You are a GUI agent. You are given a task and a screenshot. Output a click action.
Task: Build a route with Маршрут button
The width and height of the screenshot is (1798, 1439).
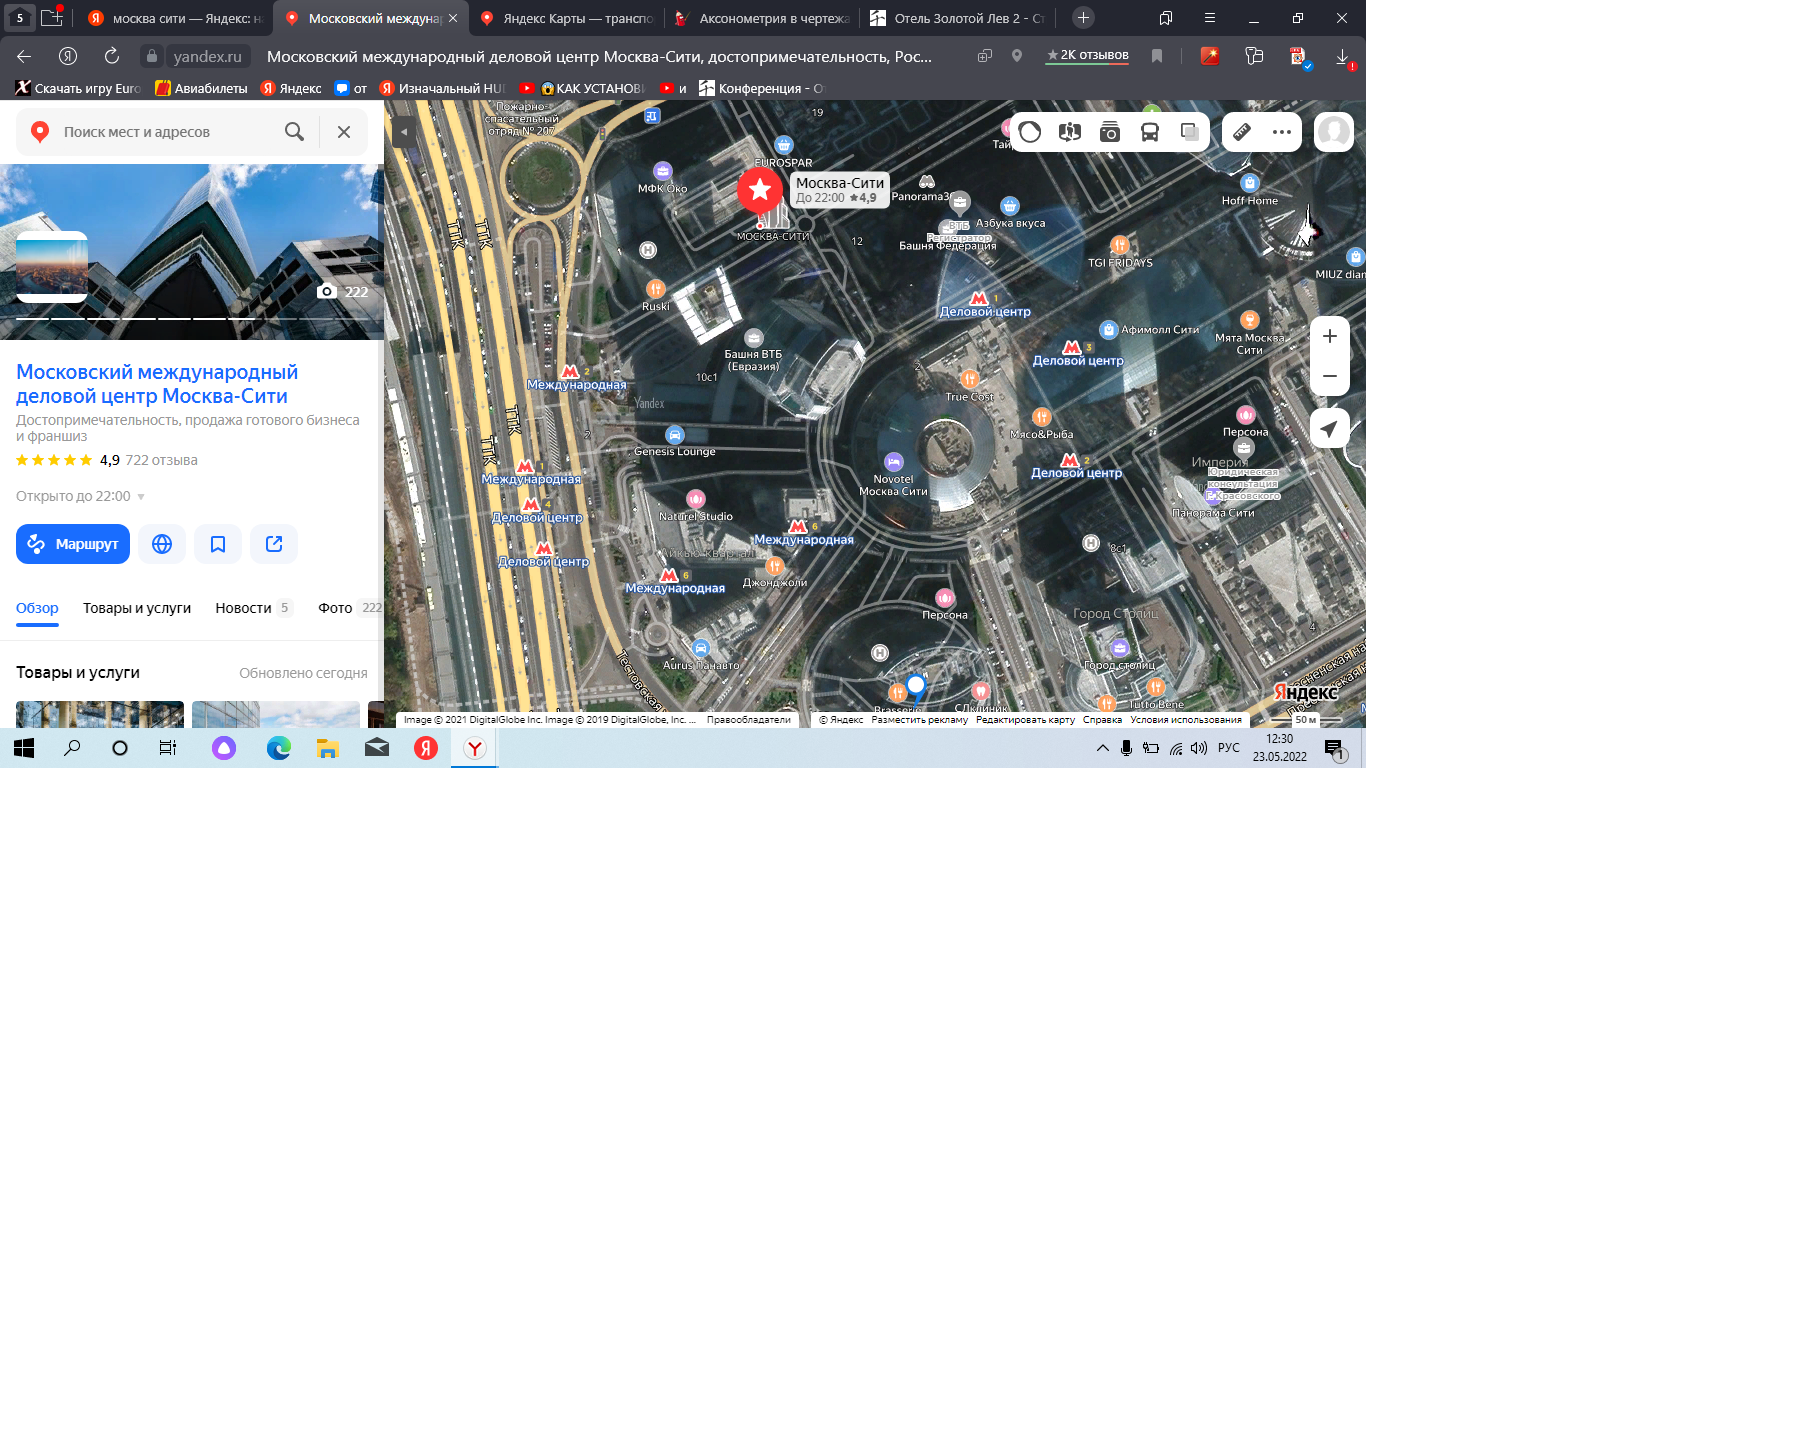[73, 544]
